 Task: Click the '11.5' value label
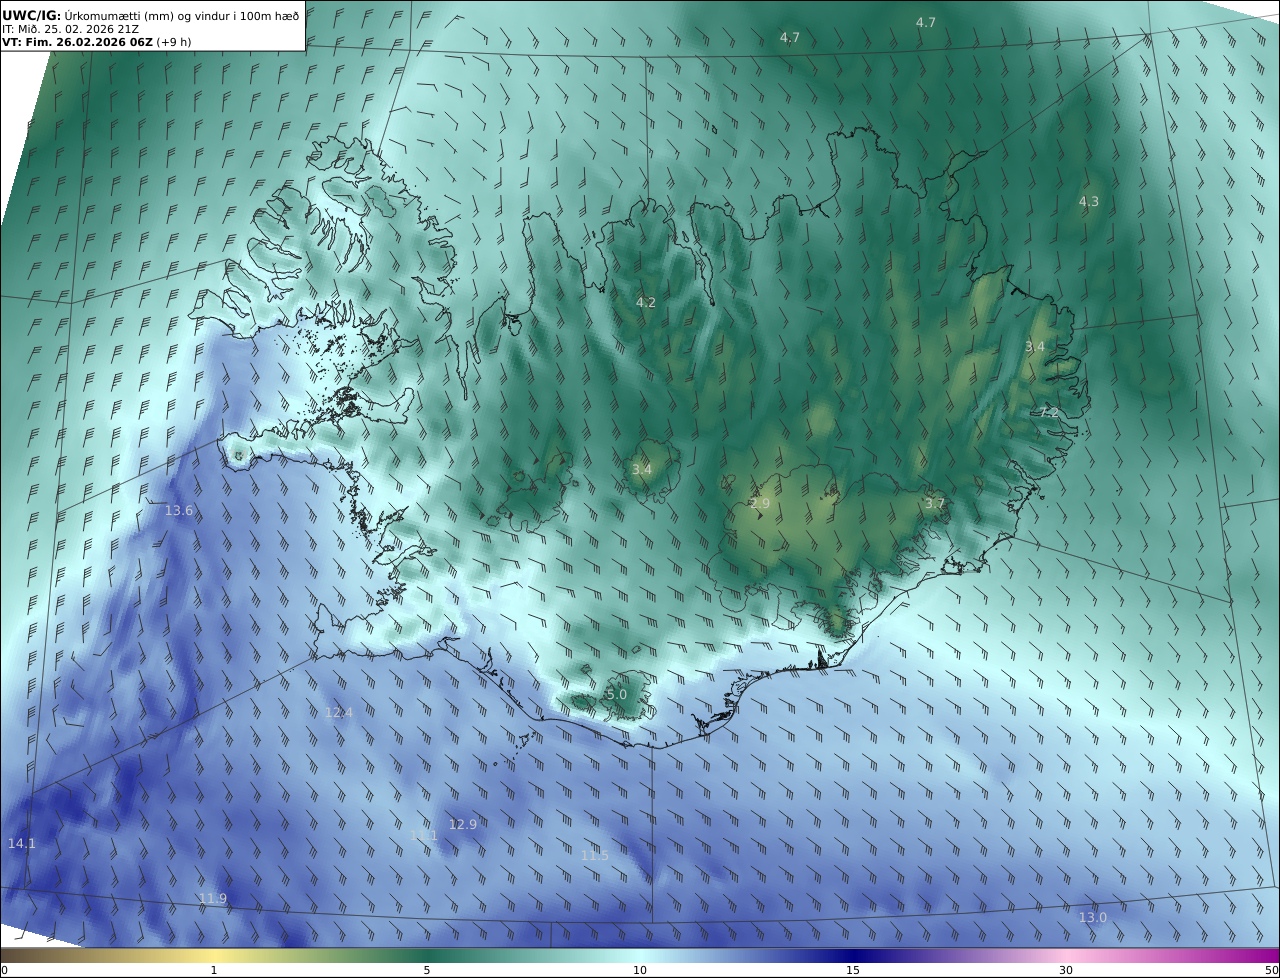[595, 855]
